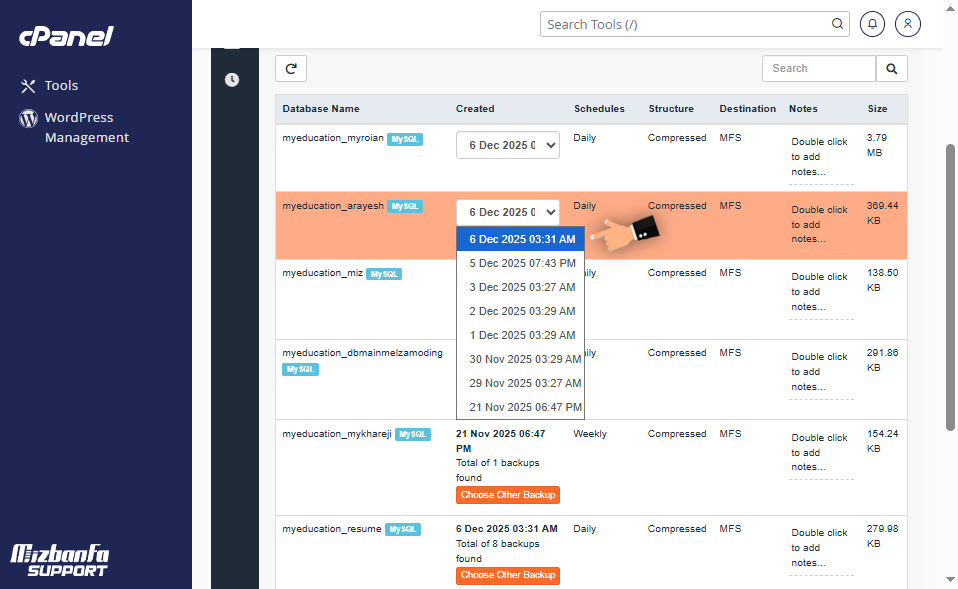958x589 pixels.
Task: Expand the Created dropdown for myeducation_myroian
Action: (x=507, y=145)
